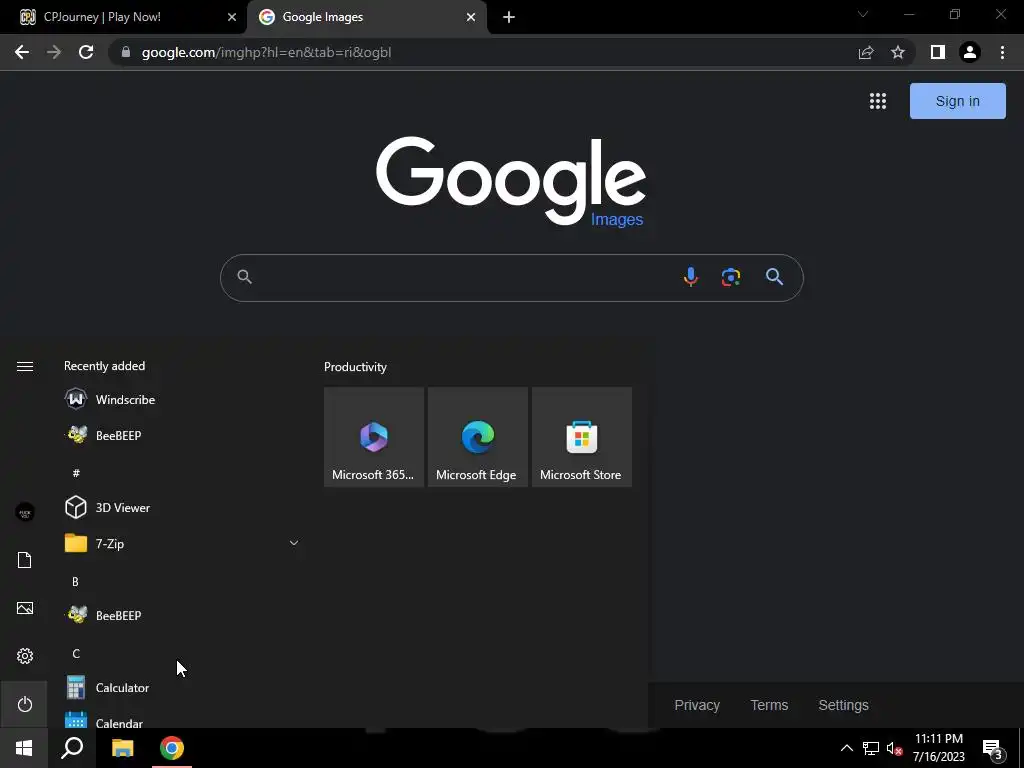Click the Windows Start button
Viewport: 1024px width, 768px height.
(24, 748)
